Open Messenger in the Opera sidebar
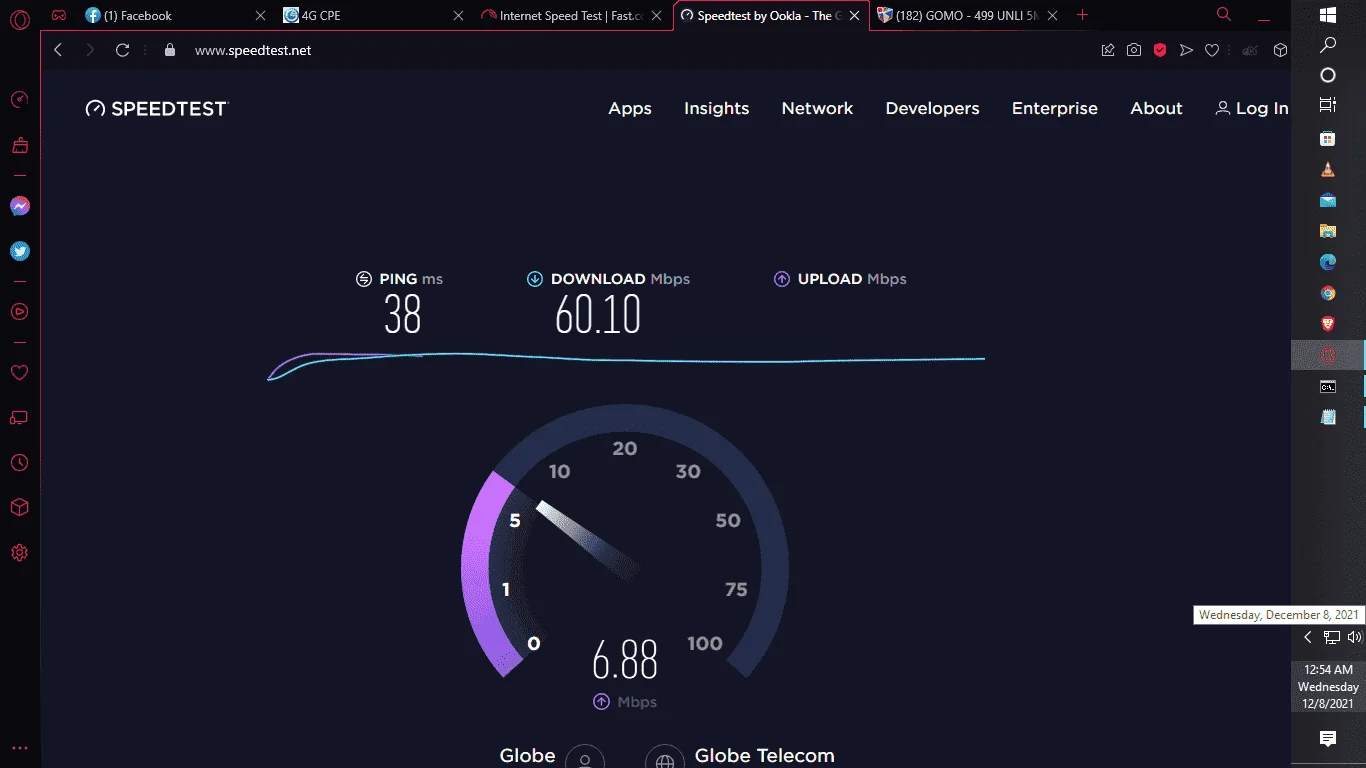 19,206
